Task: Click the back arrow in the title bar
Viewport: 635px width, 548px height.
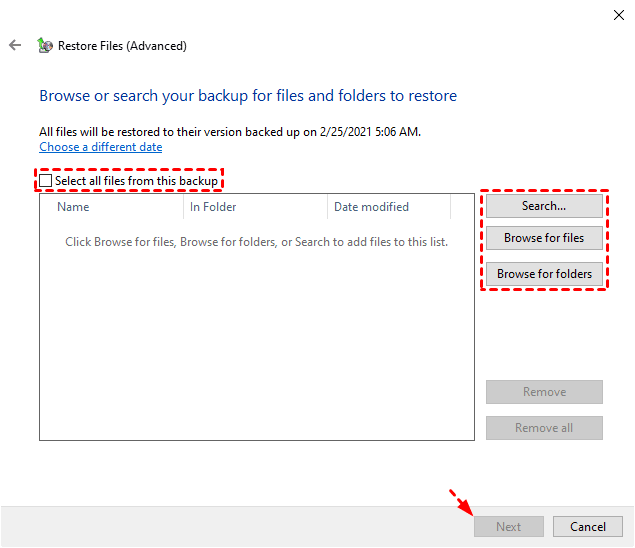Action: [x=14, y=45]
